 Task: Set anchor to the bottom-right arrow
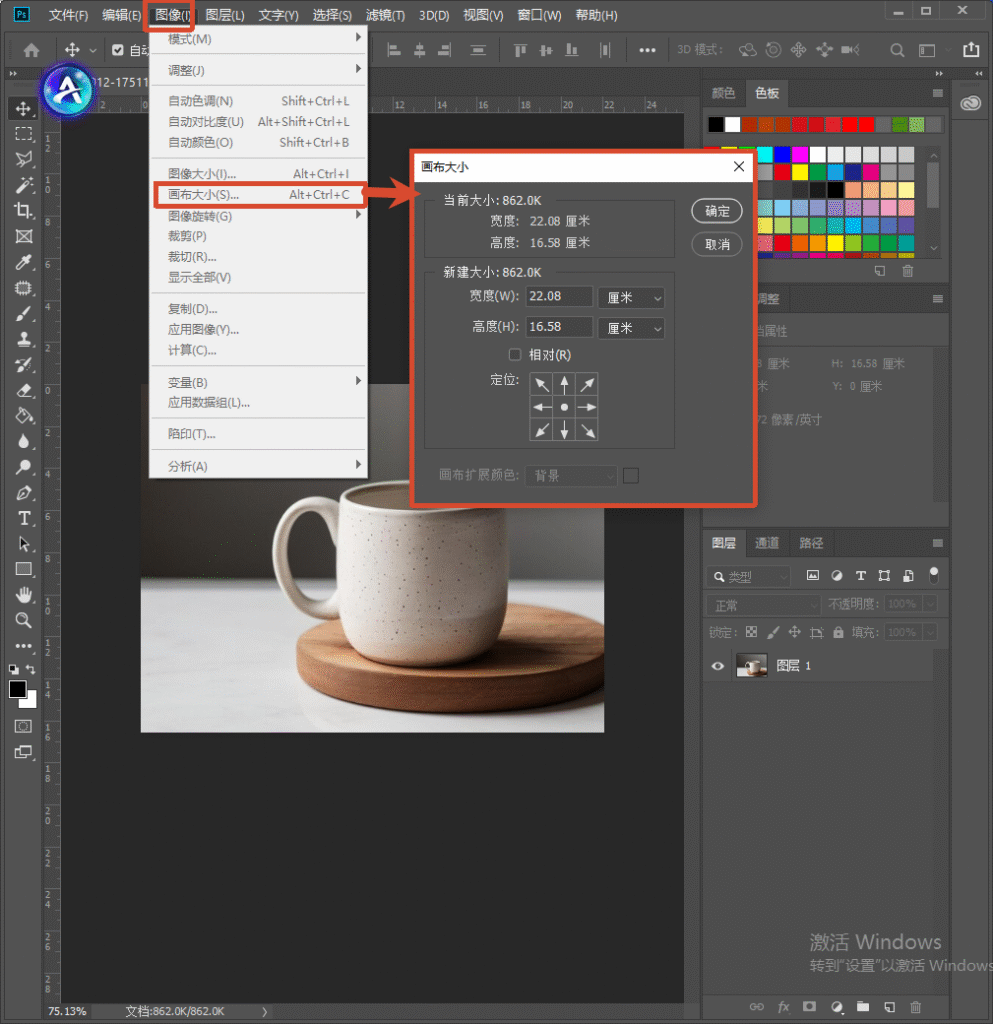(x=587, y=430)
